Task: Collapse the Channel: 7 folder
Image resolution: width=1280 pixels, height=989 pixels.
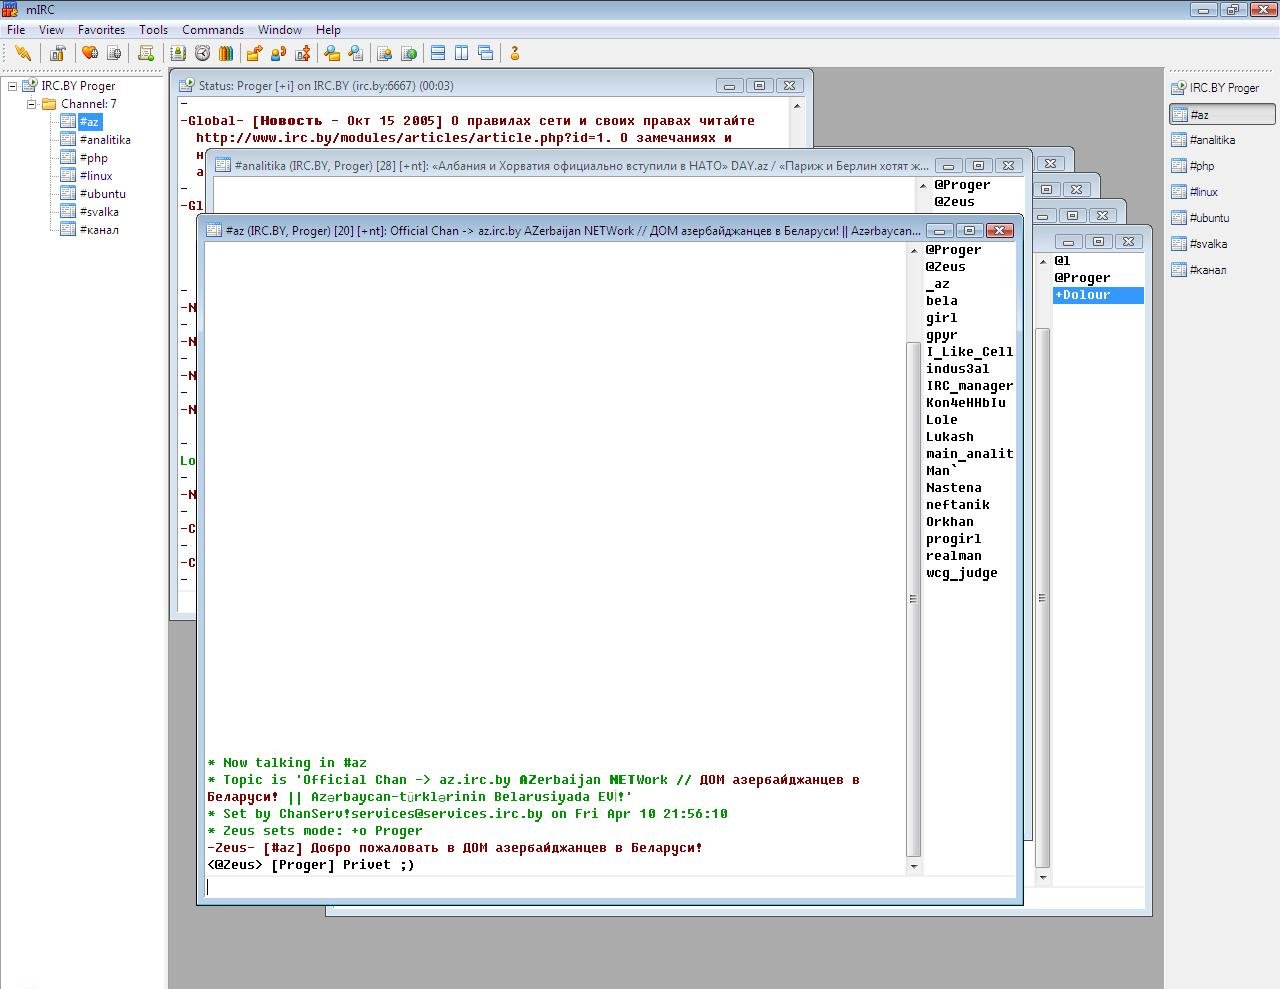Action: click(31, 104)
